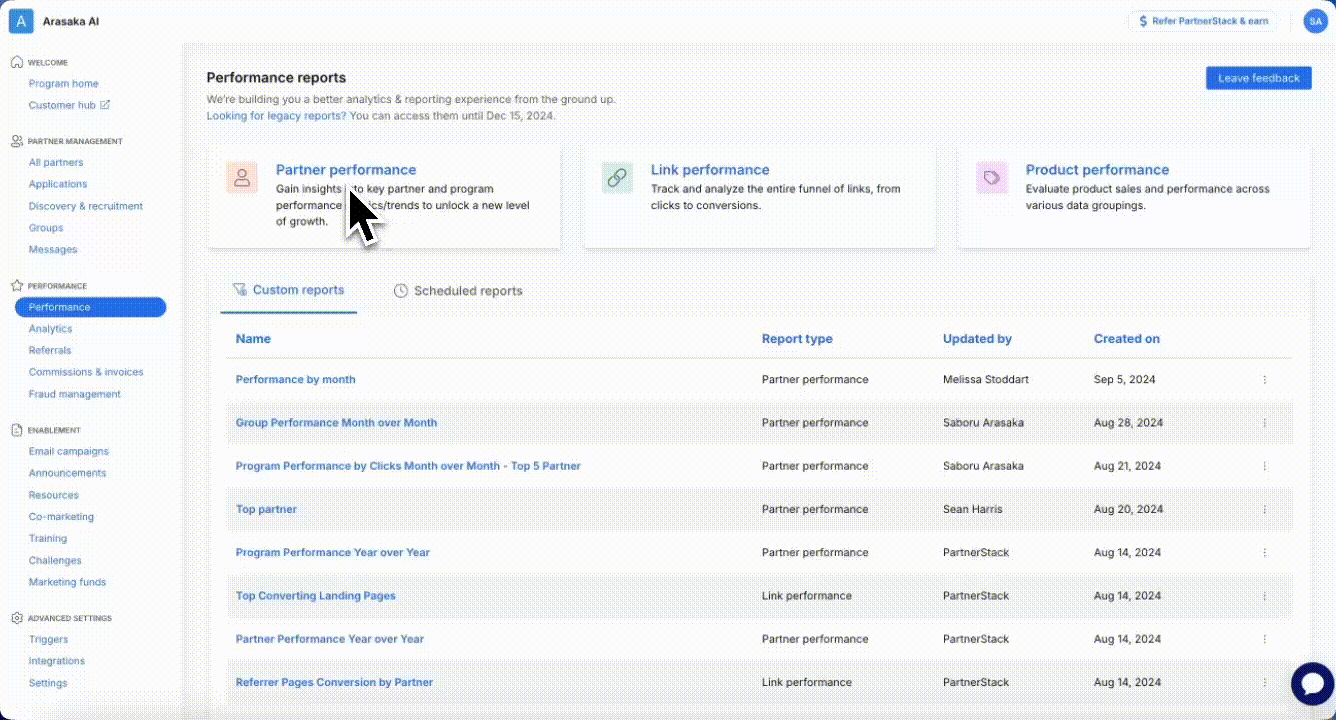Click the Leave feedback button
This screenshot has width=1336, height=720.
pos(1259,78)
